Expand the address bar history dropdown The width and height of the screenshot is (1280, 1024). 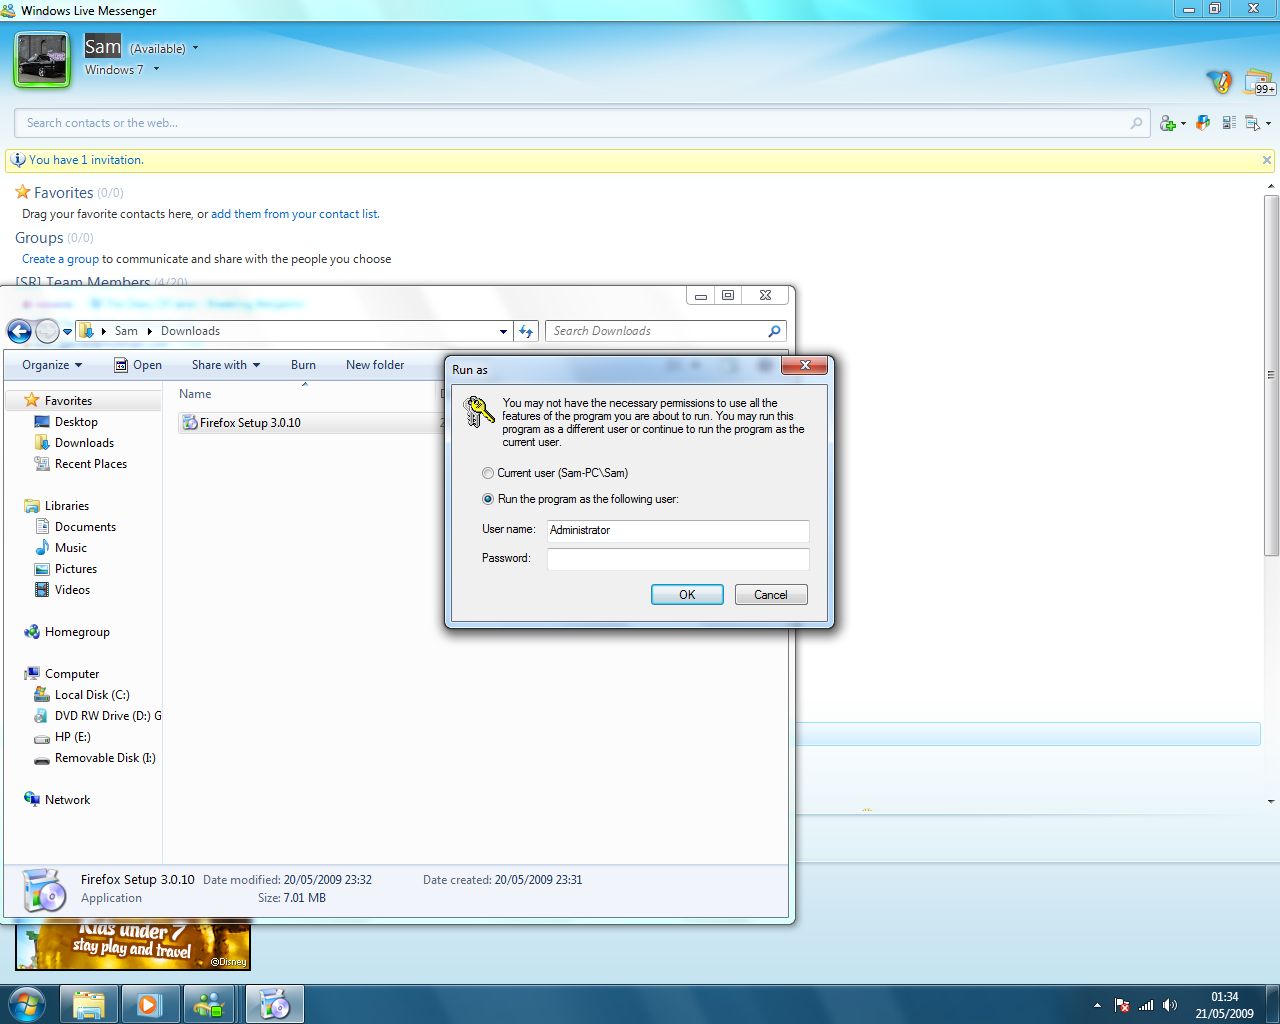click(503, 332)
